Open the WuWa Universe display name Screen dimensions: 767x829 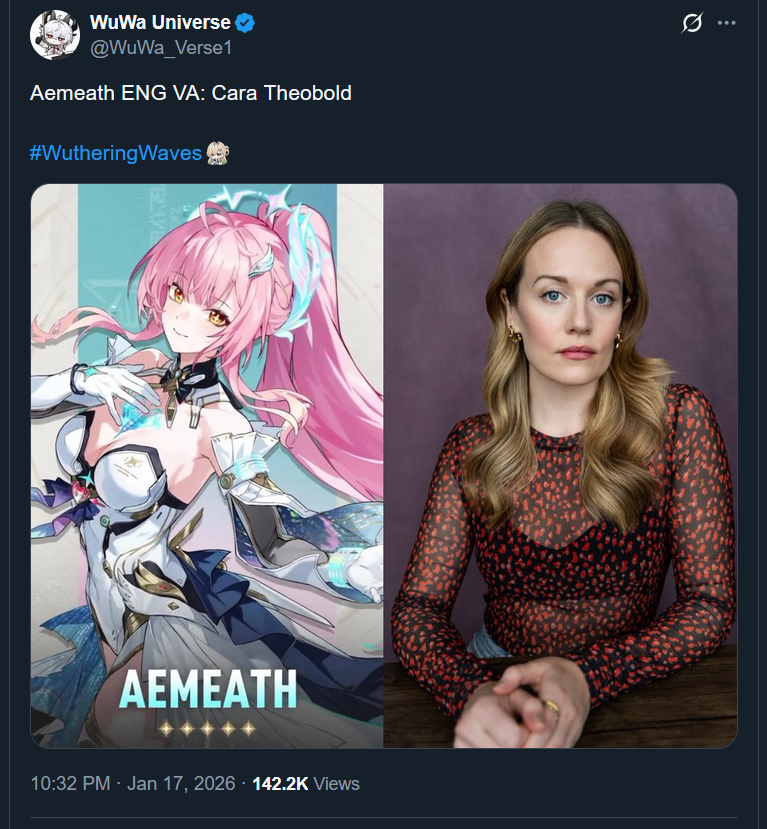pyautogui.click(x=160, y=23)
